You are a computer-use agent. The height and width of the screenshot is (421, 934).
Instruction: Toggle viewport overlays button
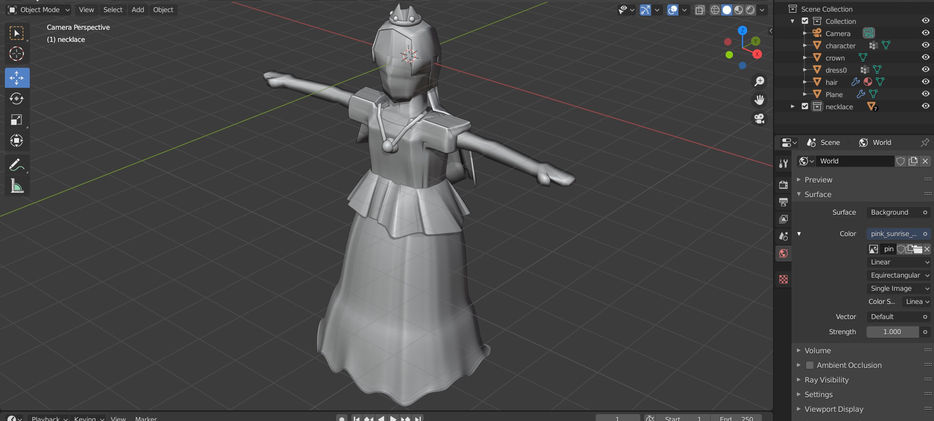[x=673, y=10]
